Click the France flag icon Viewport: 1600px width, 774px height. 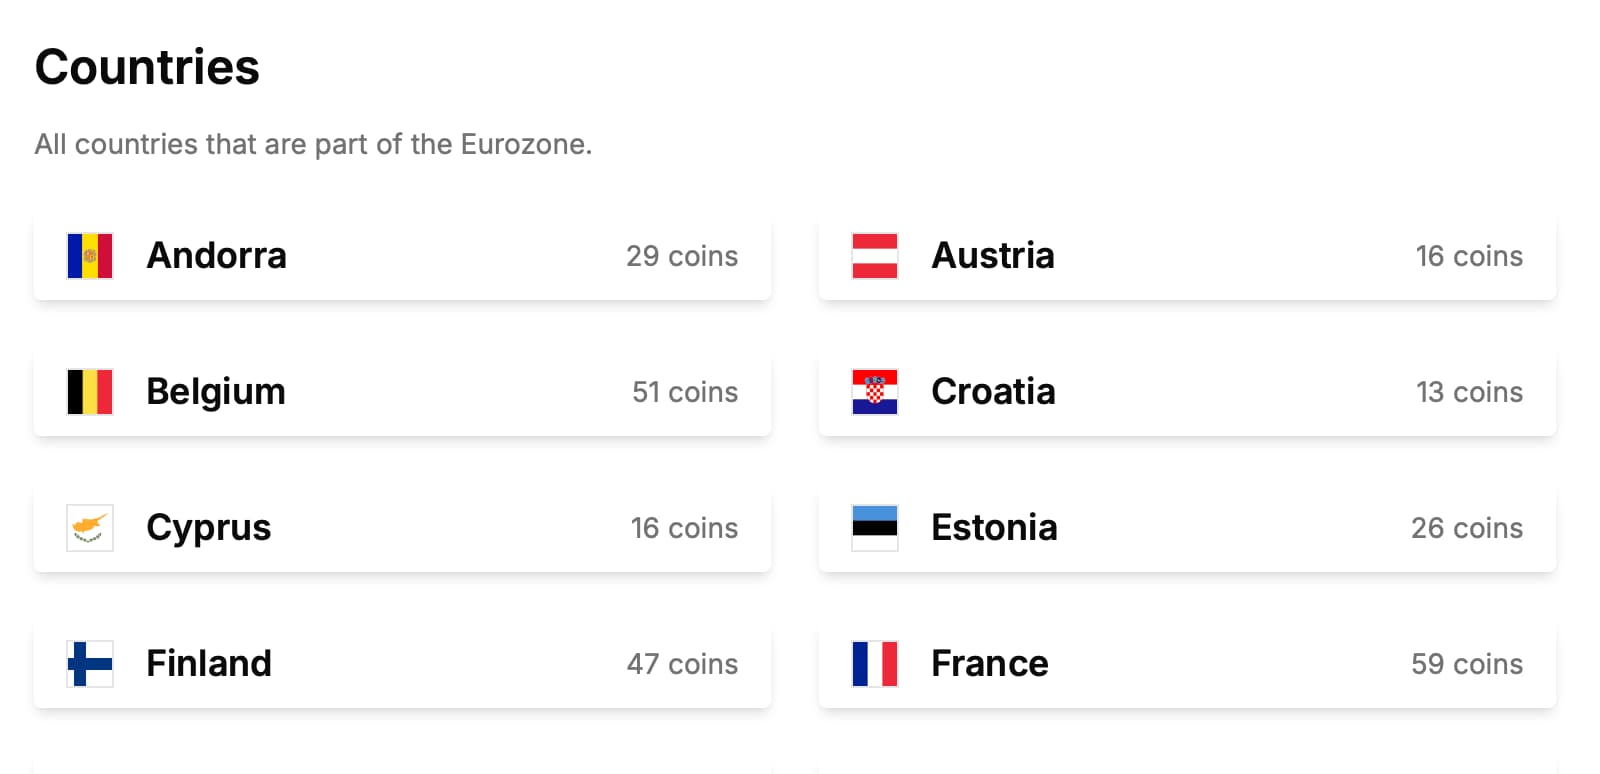click(x=874, y=663)
